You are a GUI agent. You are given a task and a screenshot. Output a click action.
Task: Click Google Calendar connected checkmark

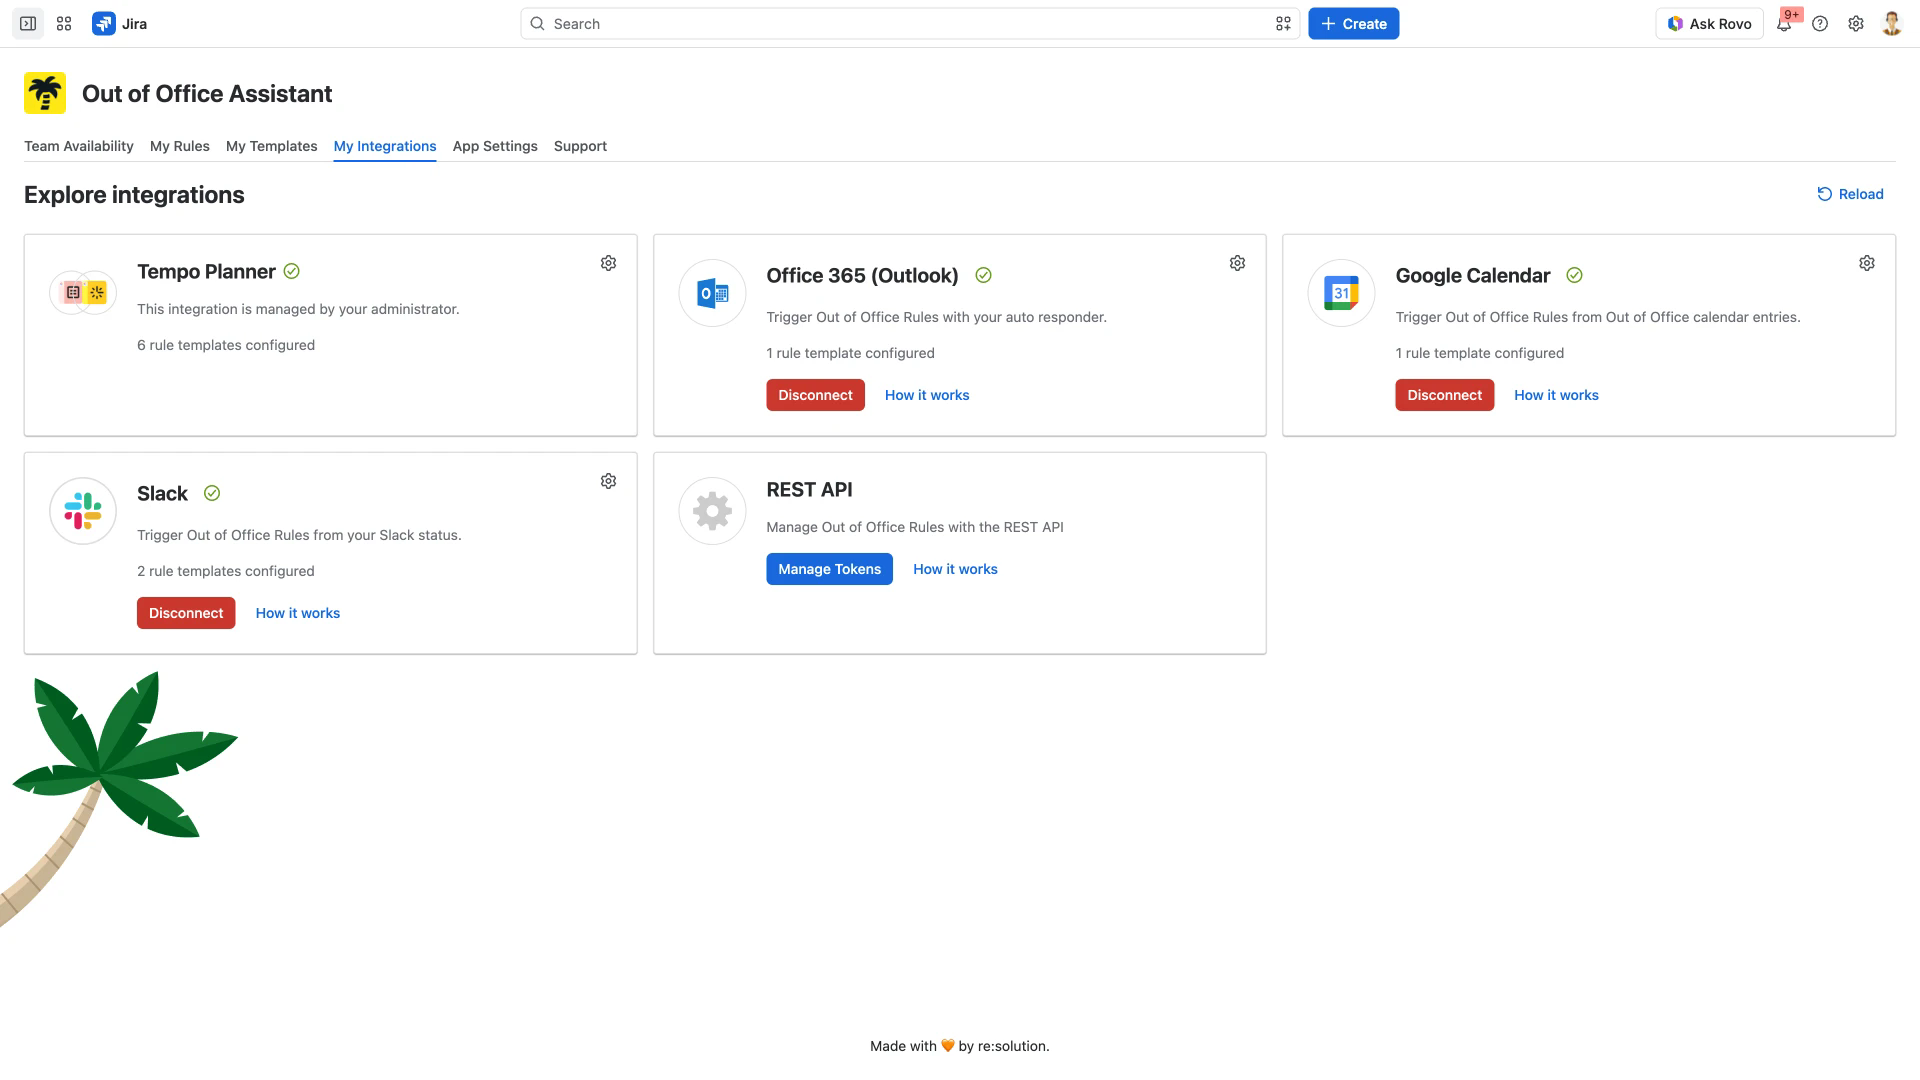[1574, 275]
